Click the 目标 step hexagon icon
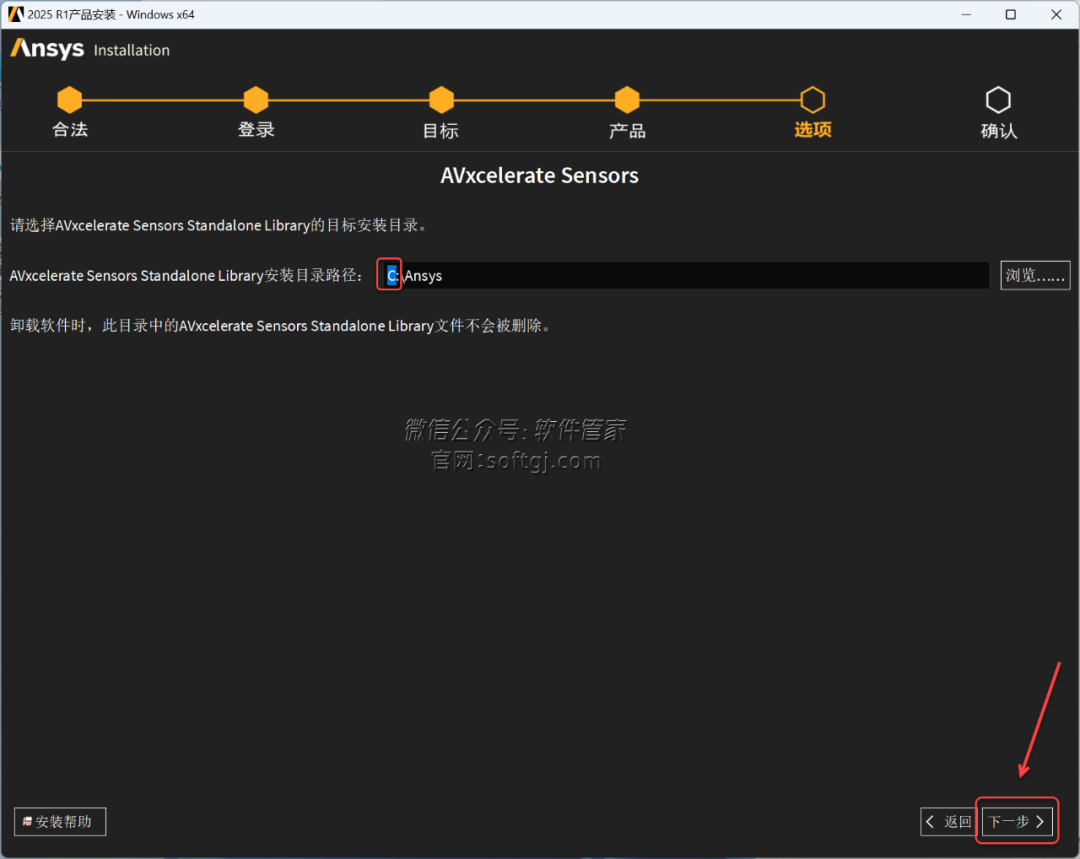Screen dimensions: 1080x859 442,100
